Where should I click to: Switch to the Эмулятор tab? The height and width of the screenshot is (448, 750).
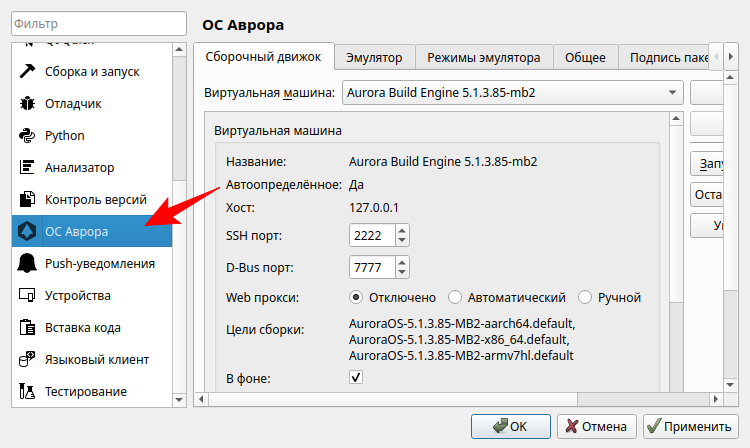coord(375,58)
